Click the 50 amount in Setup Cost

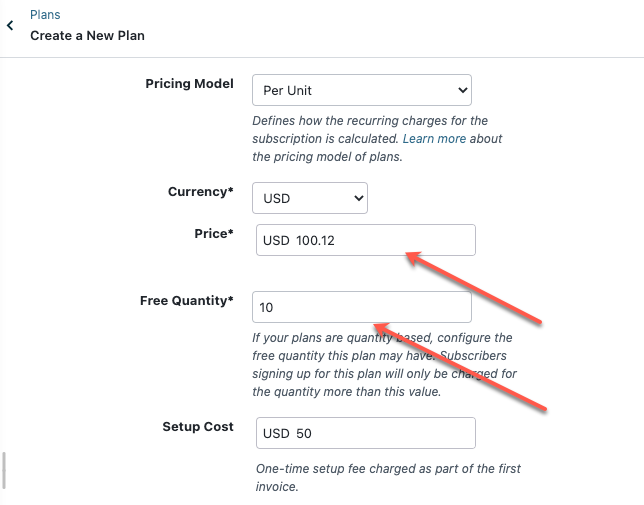coord(304,434)
